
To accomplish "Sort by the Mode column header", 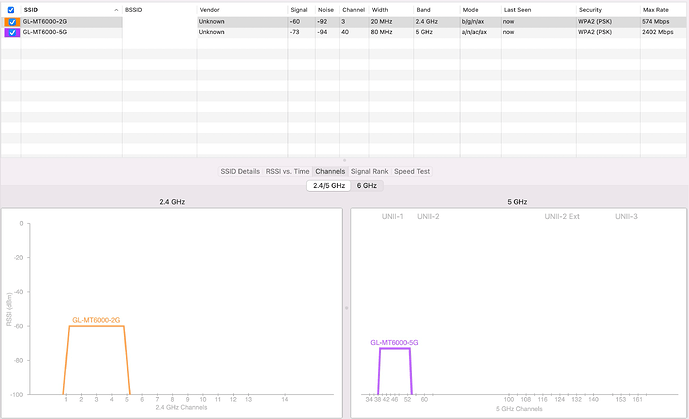I will tap(470, 10).
